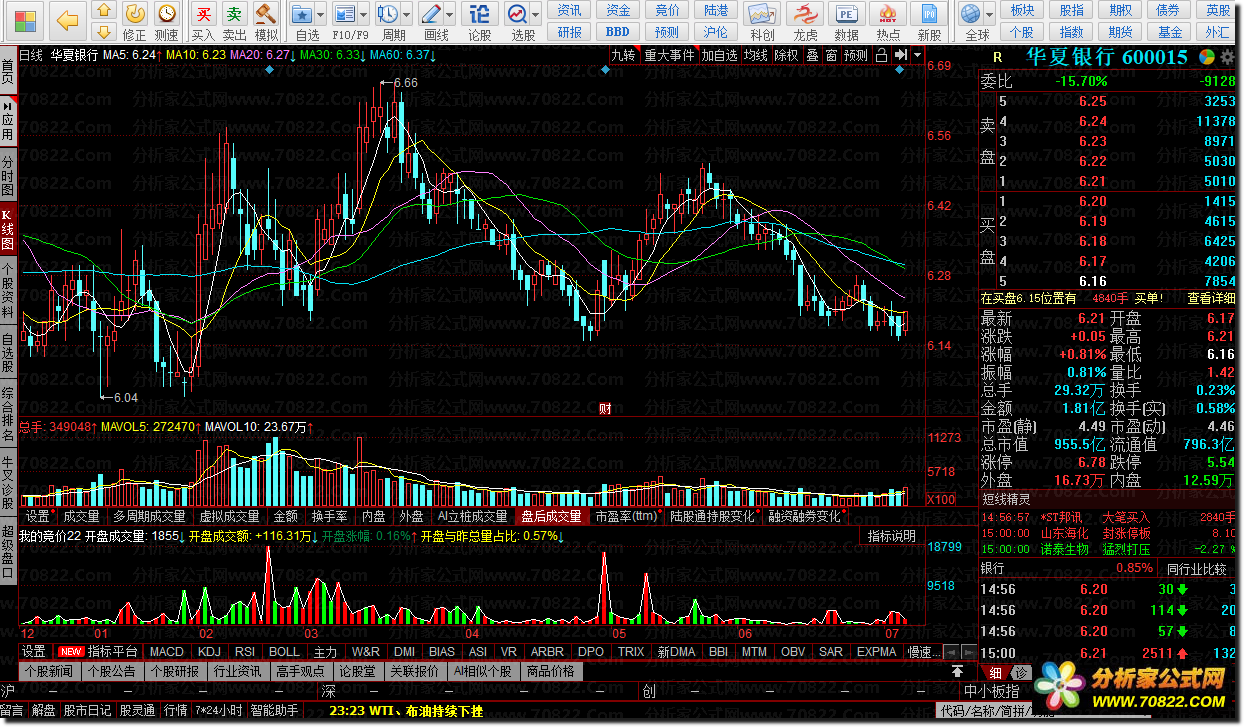Open the 科创 board icon

(x=762, y=14)
